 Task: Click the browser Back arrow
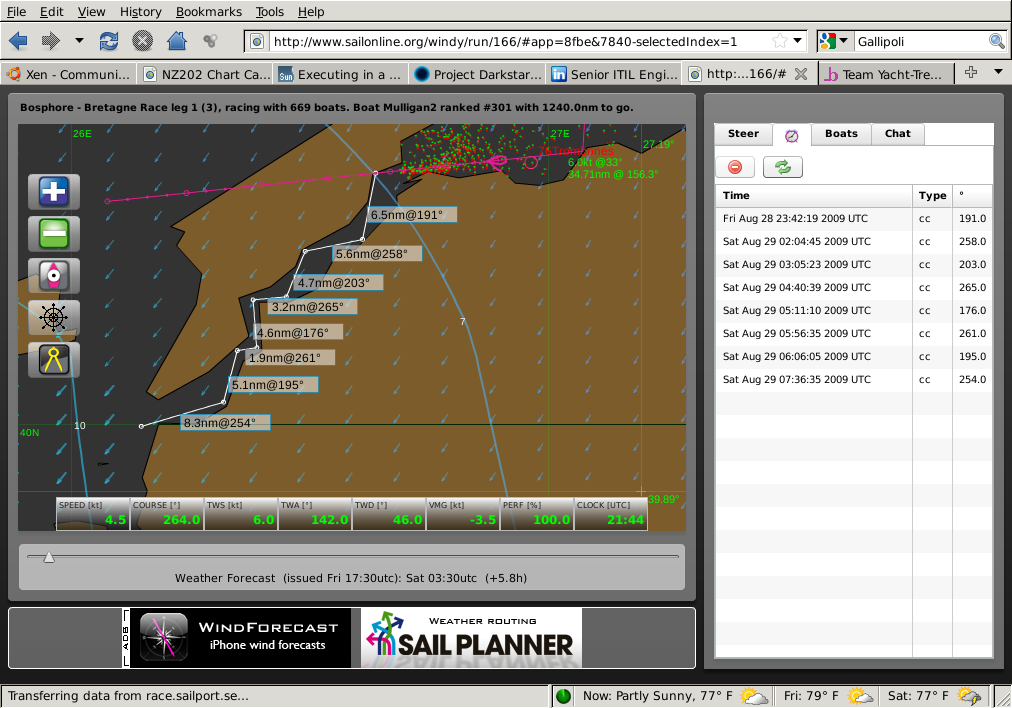(x=18, y=41)
